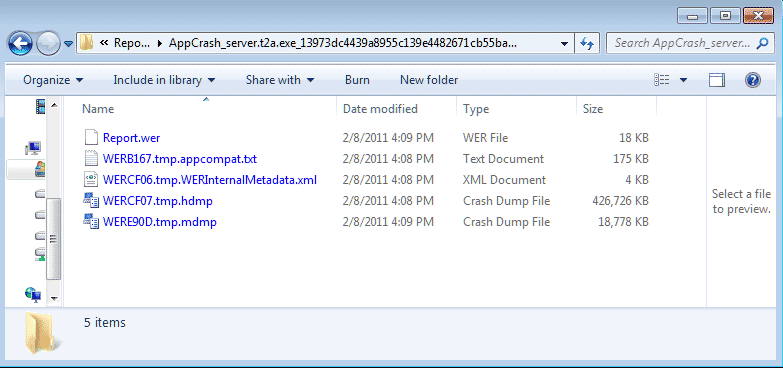
Task: Click the Burn toolbar button
Action: point(357,80)
